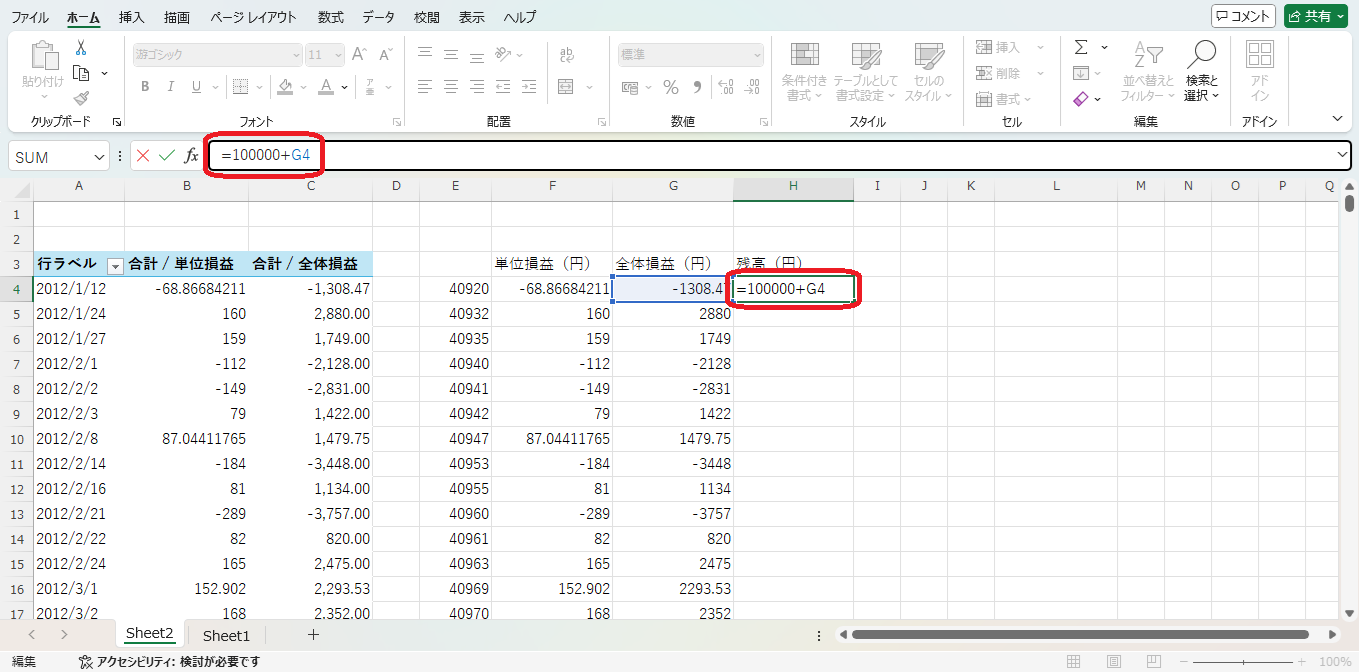
Task: Open the Name Box dropdown arrow
Action: point(99,157)
